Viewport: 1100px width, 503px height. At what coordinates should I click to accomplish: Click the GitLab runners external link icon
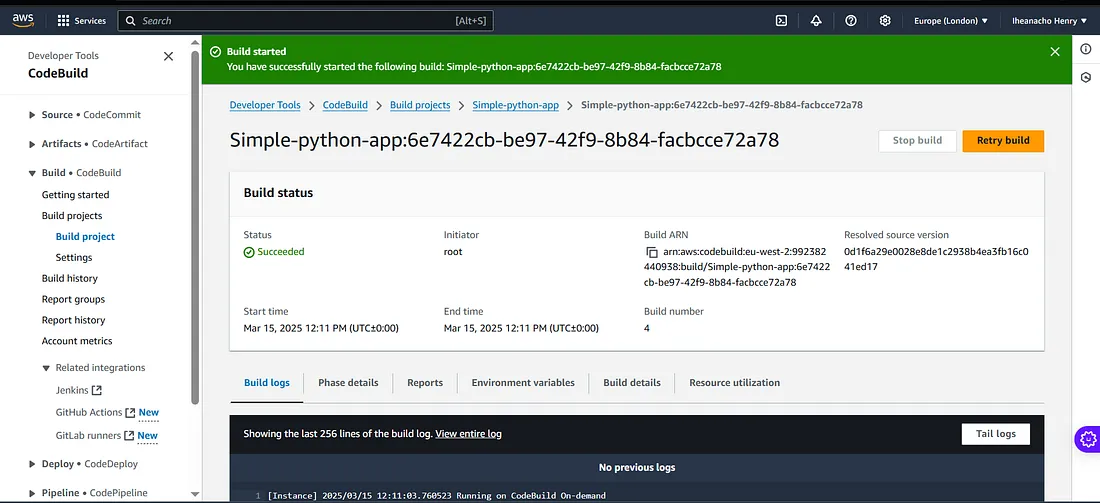tap(129, 436)
